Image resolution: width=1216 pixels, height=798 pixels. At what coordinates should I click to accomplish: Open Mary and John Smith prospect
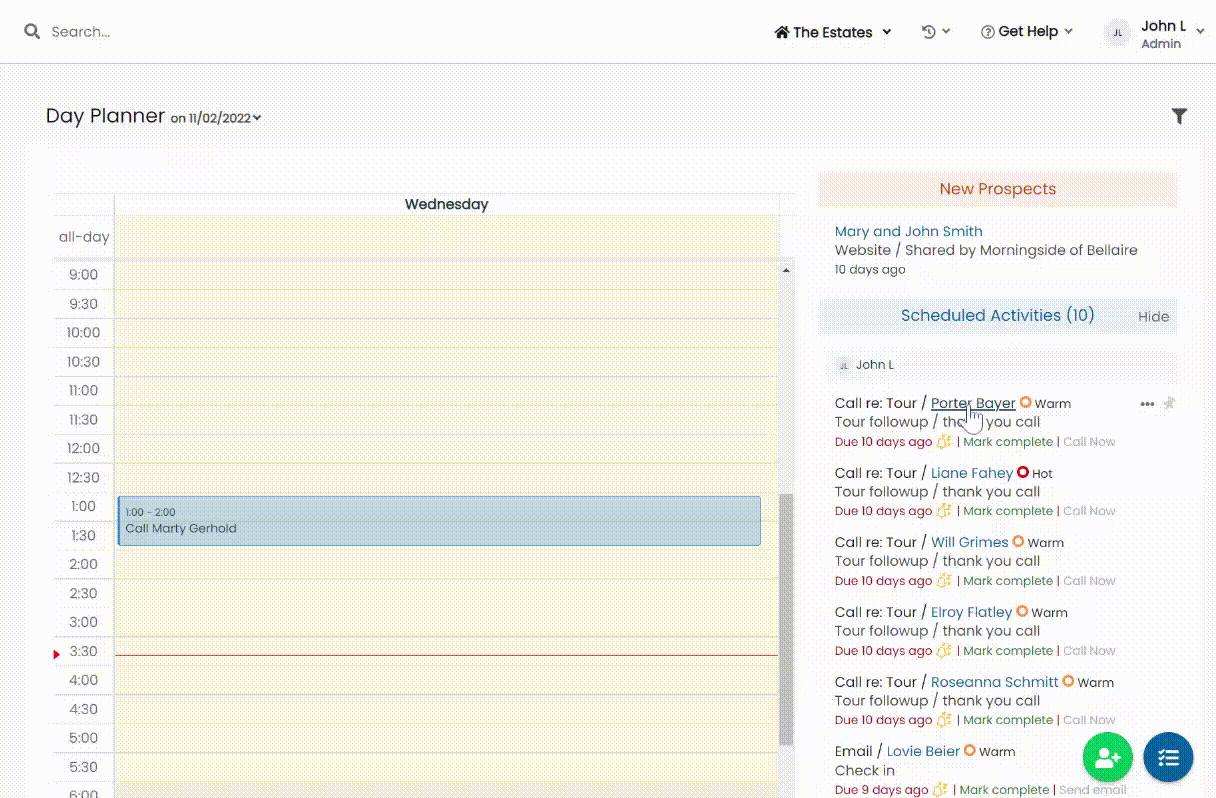click(x=908, y=231)
